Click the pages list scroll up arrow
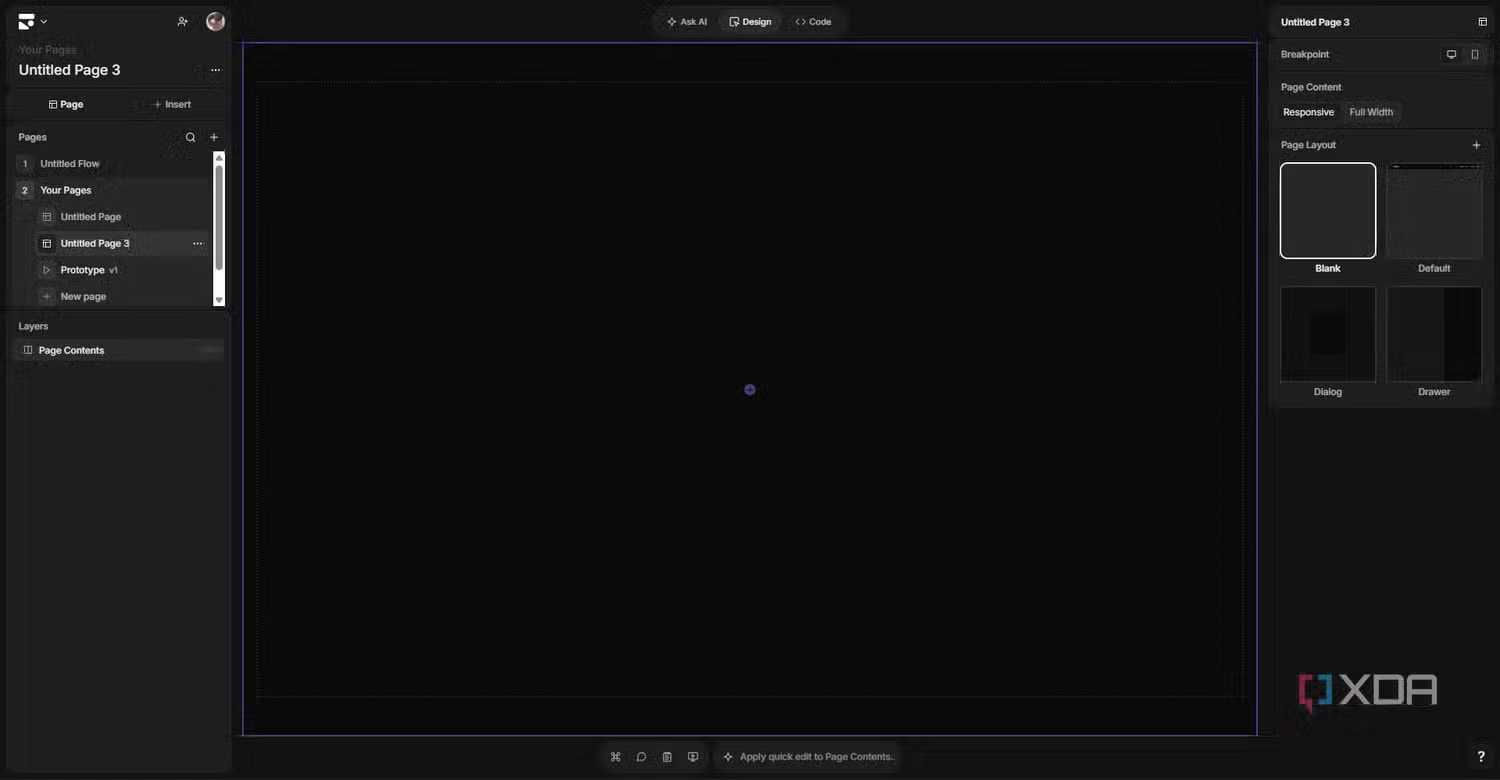The height and width of the screenshot is (780, 1500). tap(219, 158)
